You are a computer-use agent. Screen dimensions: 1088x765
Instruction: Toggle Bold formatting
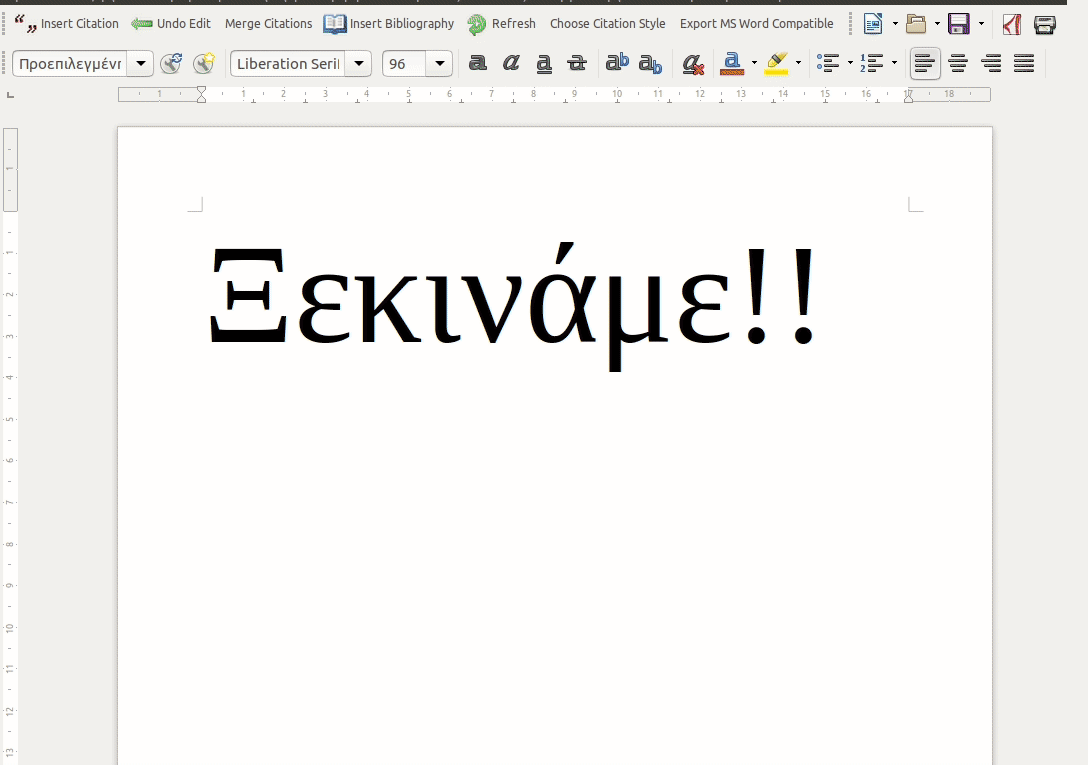(x=477, y=64)
